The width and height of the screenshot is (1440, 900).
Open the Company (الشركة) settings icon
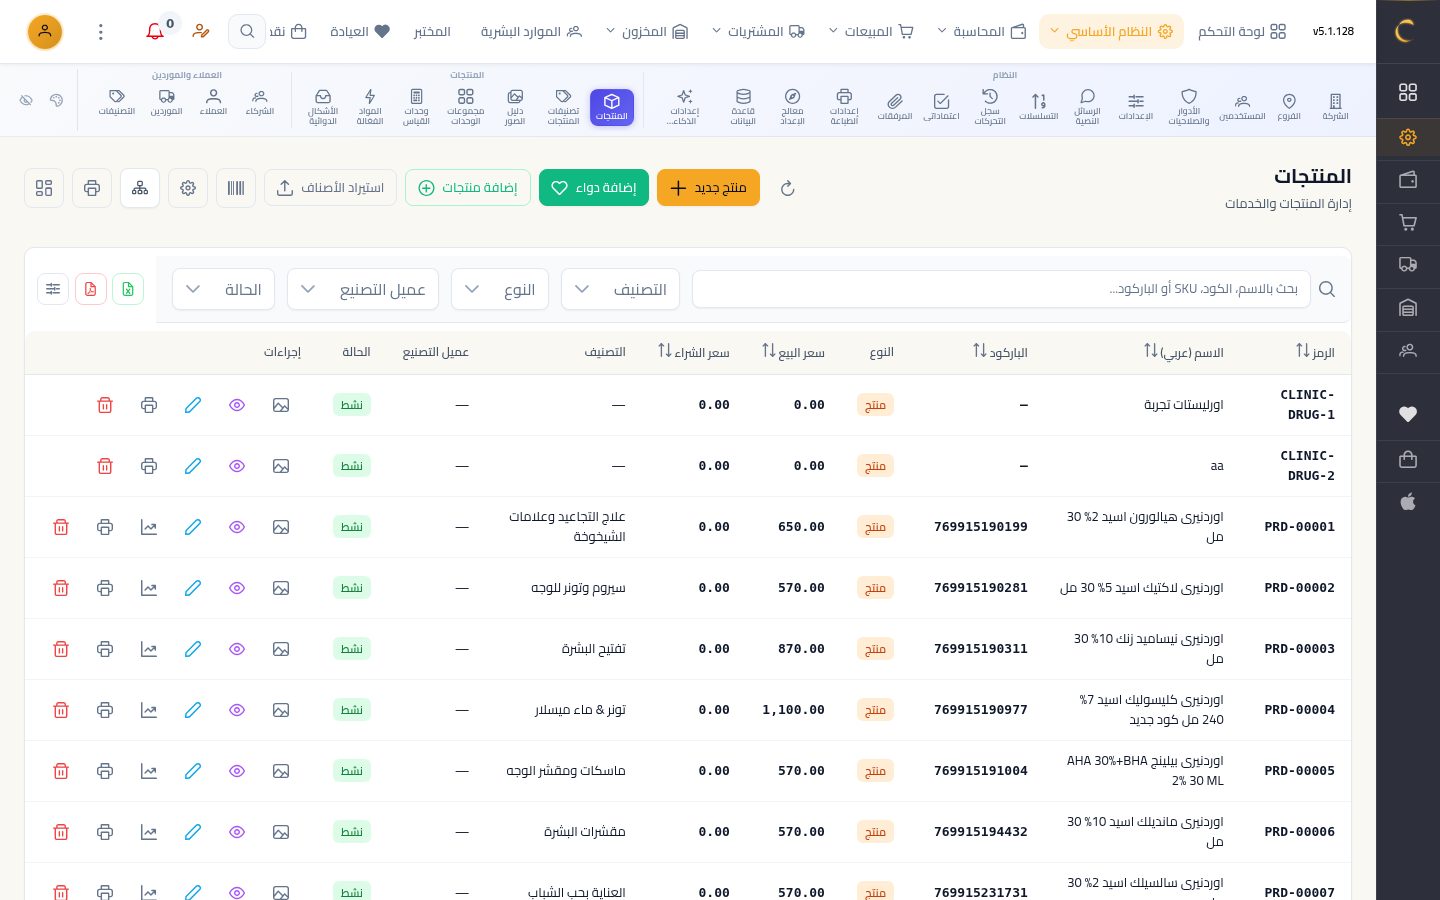click(1335, 105)
